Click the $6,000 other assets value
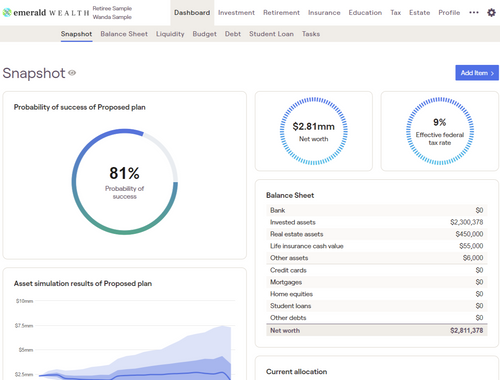Image resolution: width=500 pixels, height=380 pixels. coord(473,258)
